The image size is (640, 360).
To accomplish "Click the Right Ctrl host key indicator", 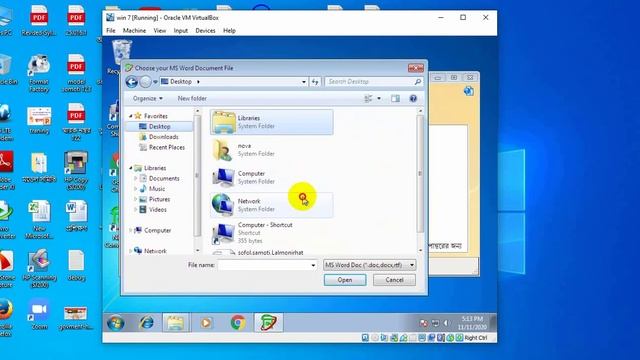I will [476, 338].
